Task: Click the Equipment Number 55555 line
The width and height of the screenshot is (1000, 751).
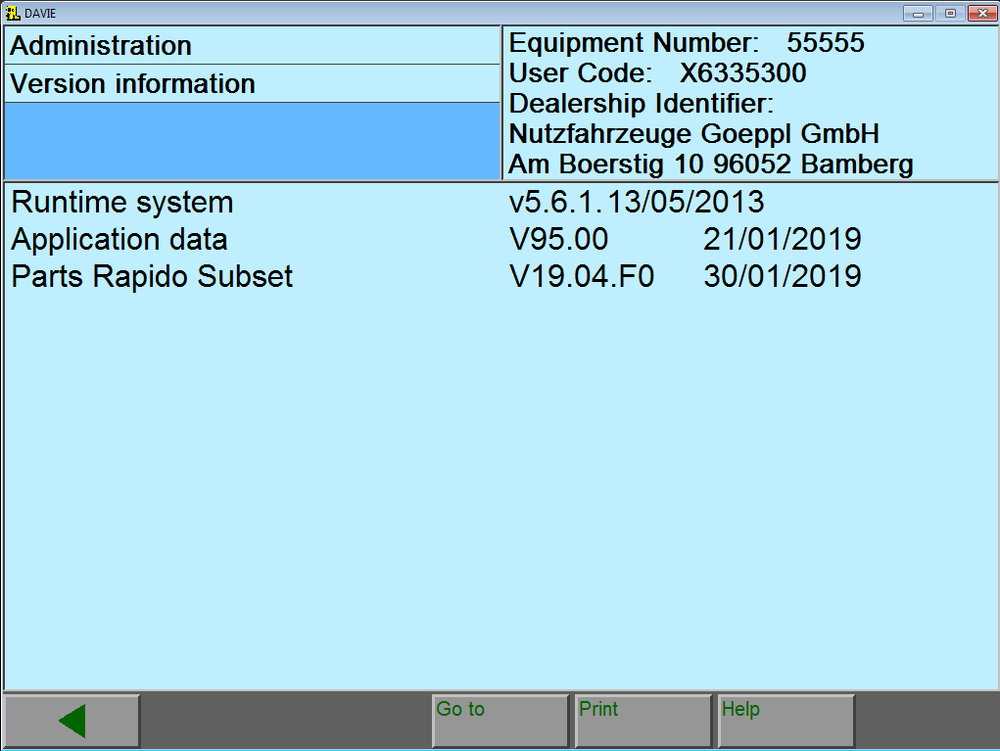Action: click(687, 44)
